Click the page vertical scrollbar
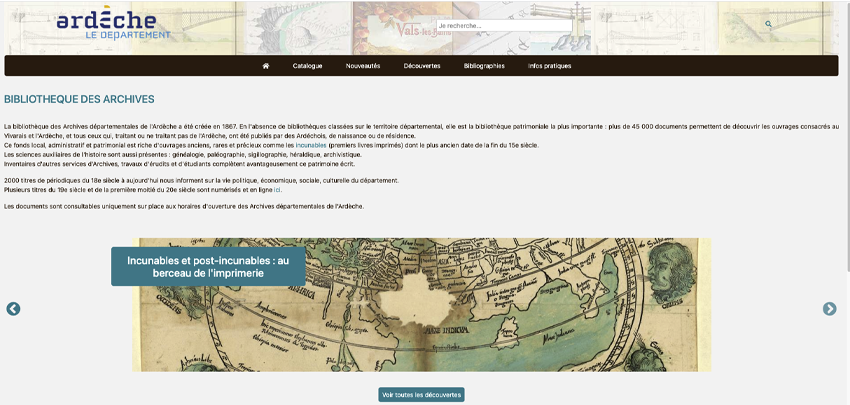The image size is (850, 405). 847,136
